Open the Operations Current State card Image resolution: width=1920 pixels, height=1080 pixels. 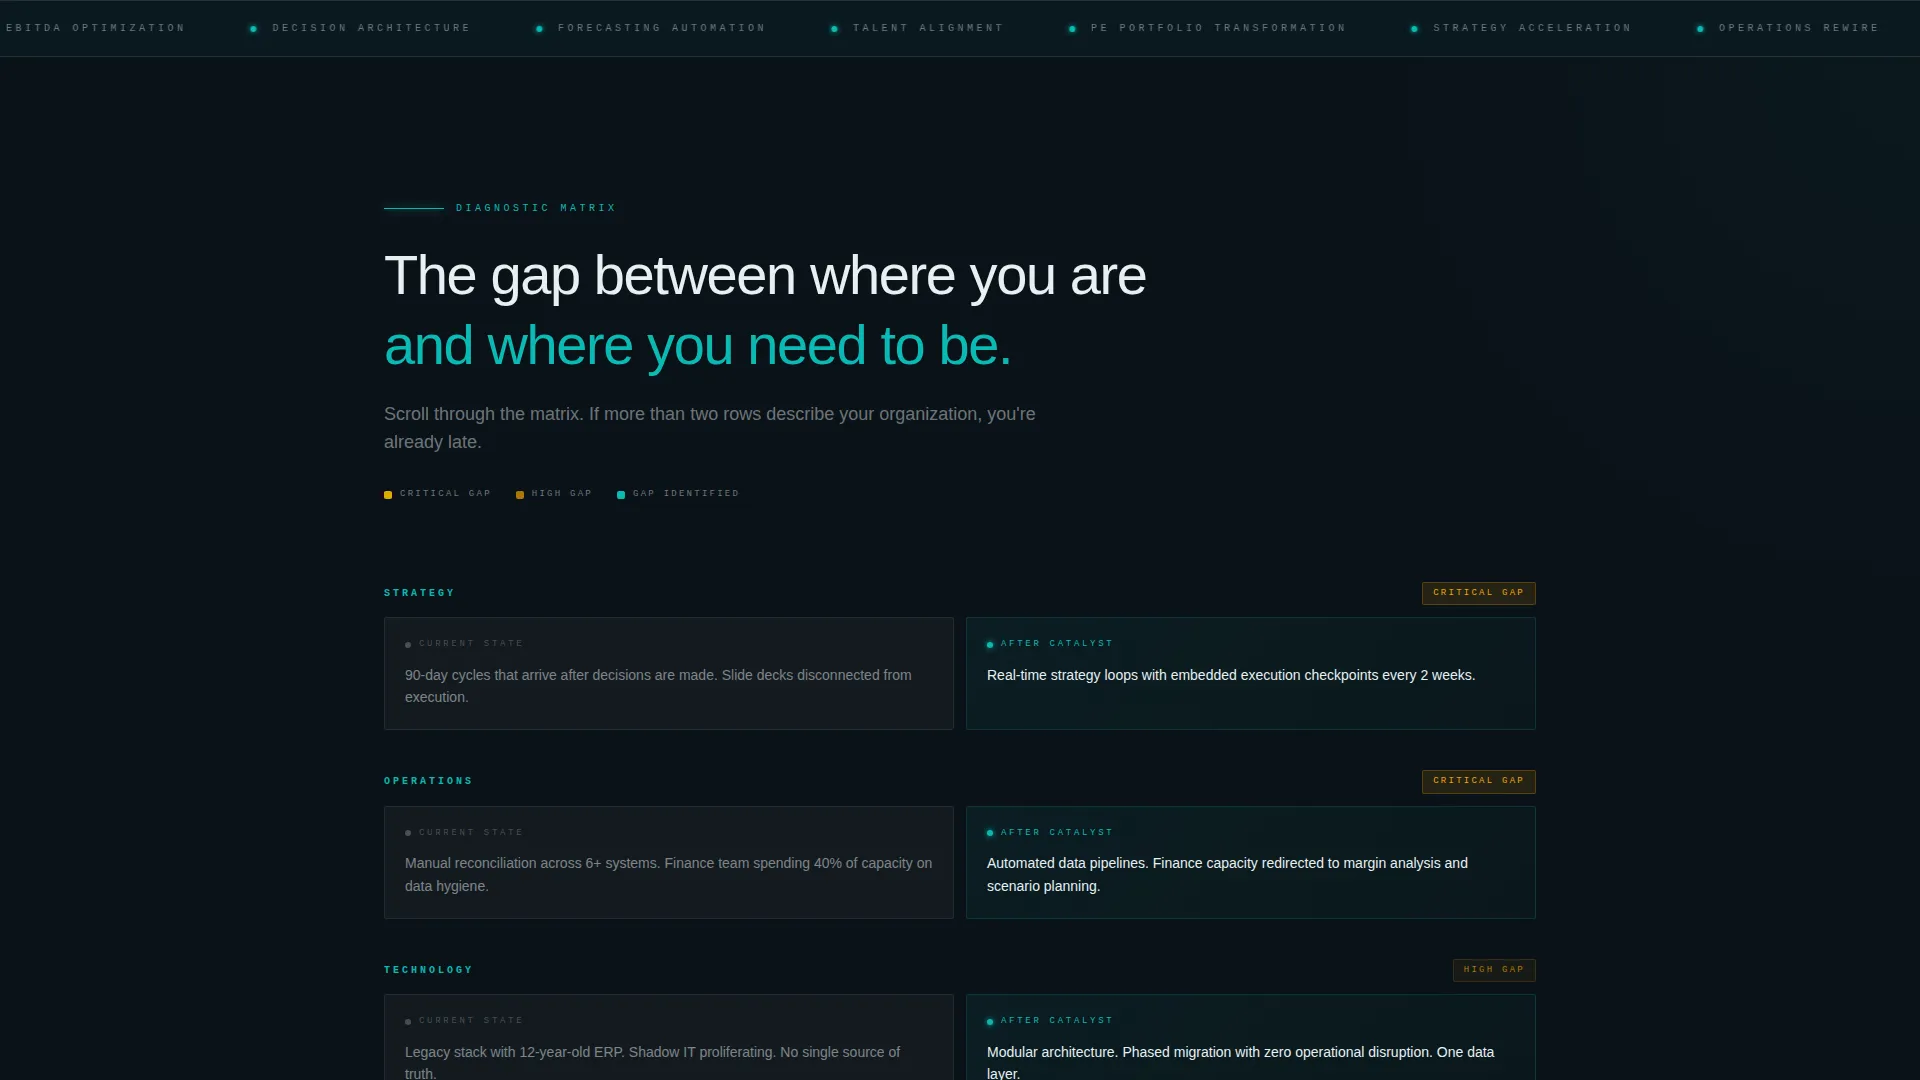669,863
